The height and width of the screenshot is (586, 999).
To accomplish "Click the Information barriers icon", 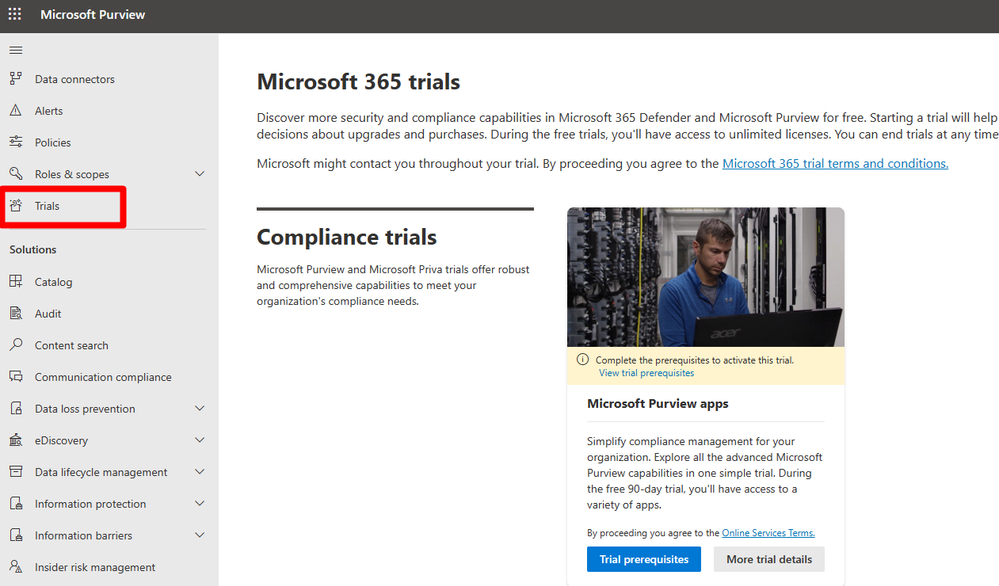I will tap(16, 535).
